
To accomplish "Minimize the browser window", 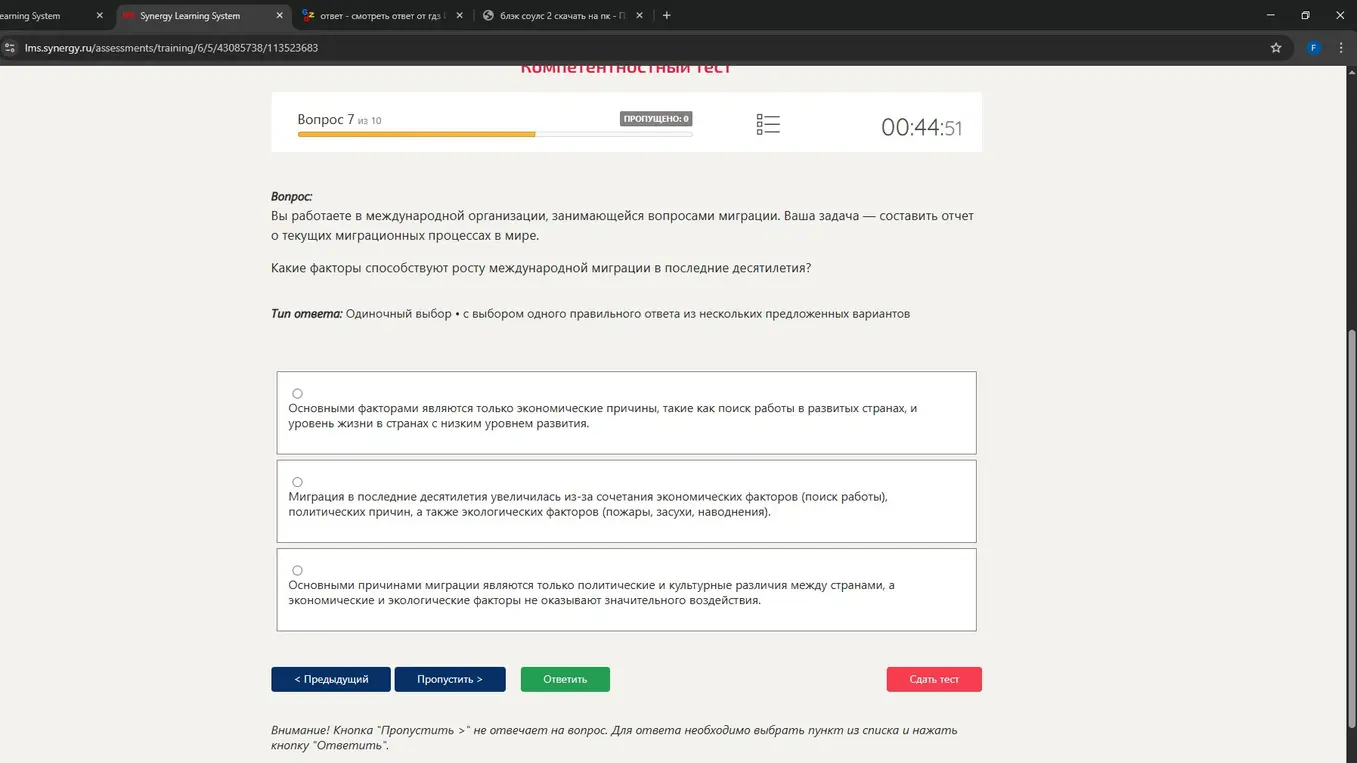I will coord(1271,15).
